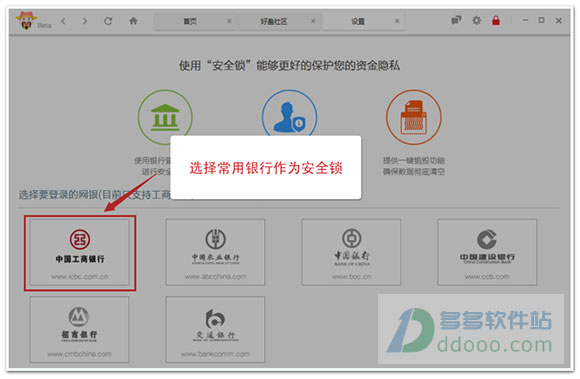Open the multi-window icon in the toolbar

[x=456, y=20]
